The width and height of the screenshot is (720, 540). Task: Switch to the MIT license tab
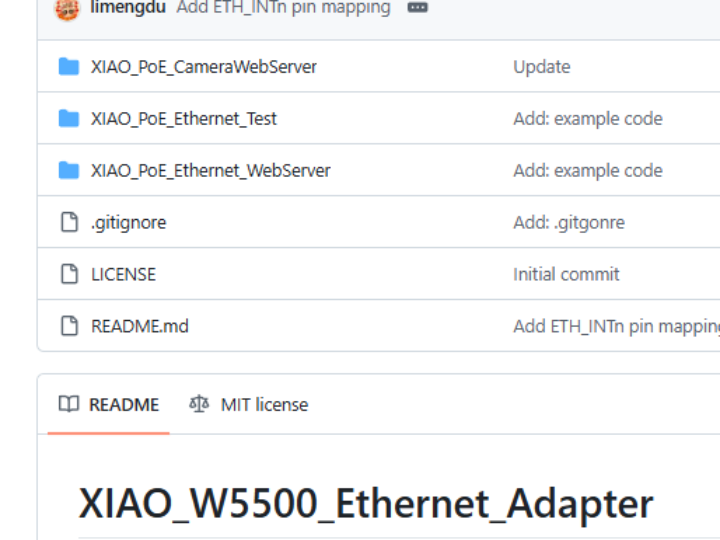click(264, 405)
